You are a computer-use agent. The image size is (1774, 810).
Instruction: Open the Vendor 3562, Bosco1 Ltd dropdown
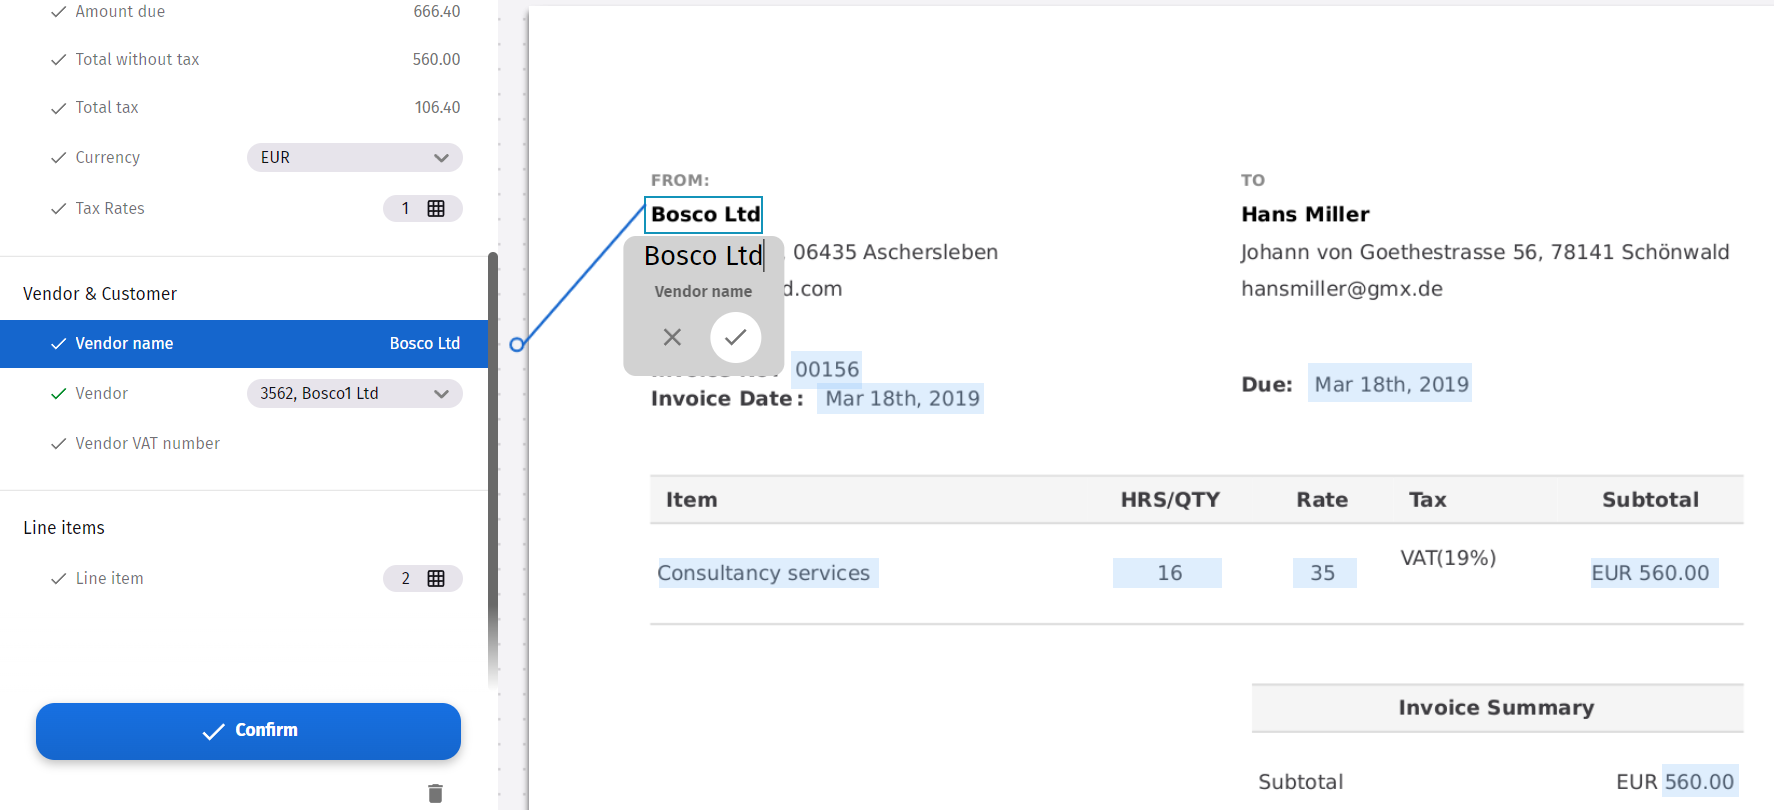click(x=354, y=393)
